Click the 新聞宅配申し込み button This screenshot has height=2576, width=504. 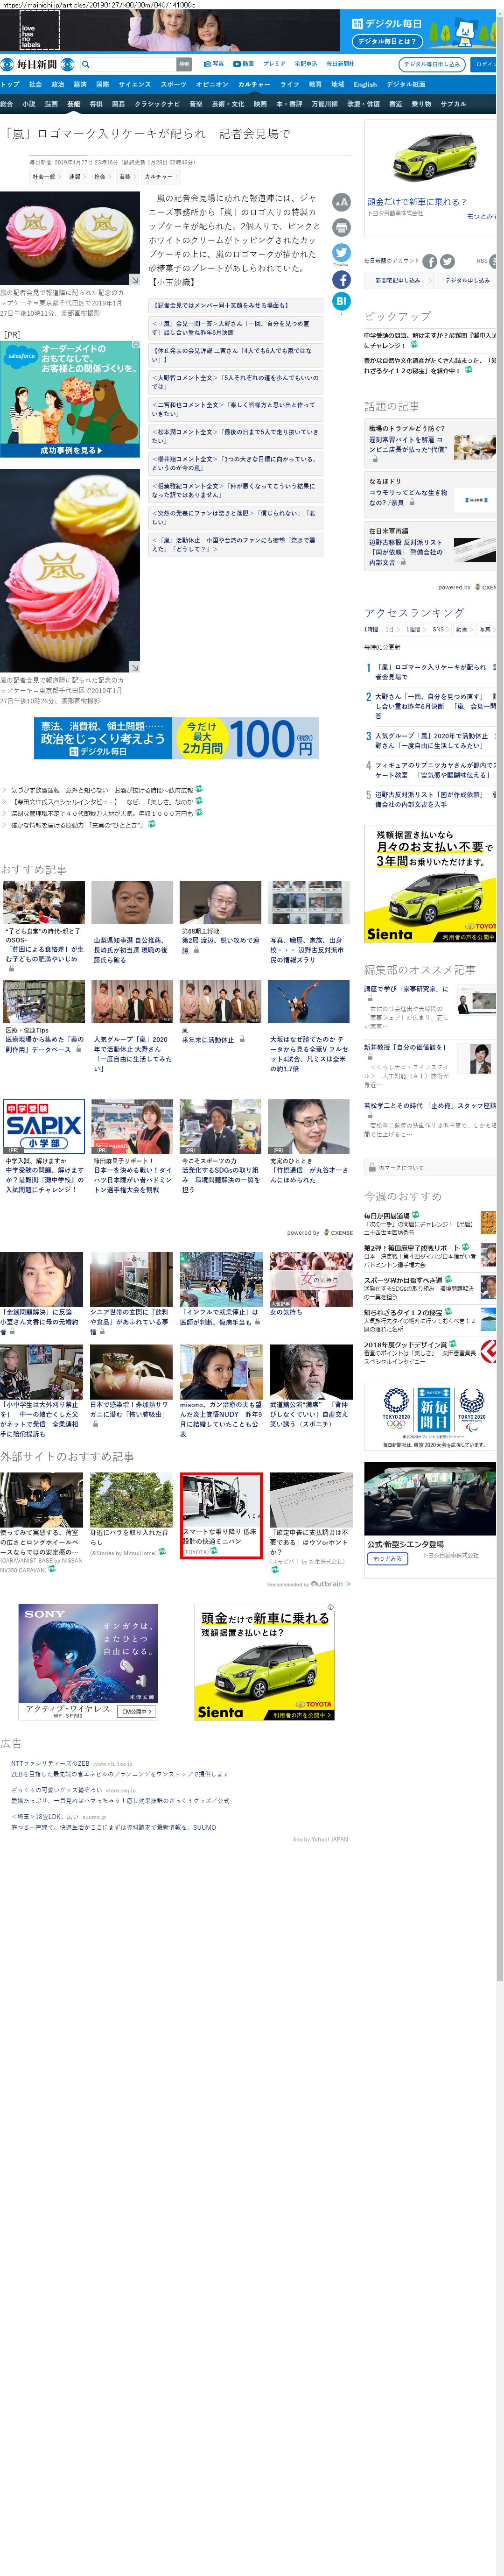(x=397, y=281)
